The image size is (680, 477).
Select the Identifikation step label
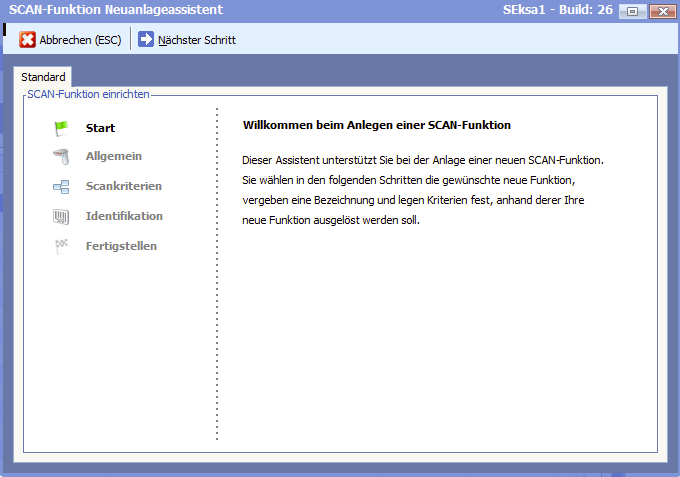tap(124, 216)
